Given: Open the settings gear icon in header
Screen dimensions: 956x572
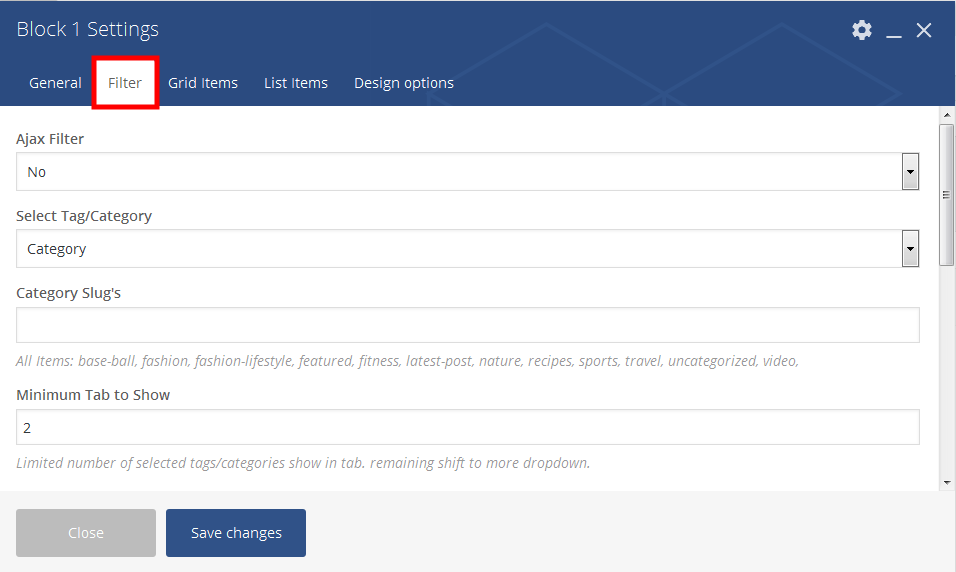Looking at the screenshot, I should (x=861, y=30).
